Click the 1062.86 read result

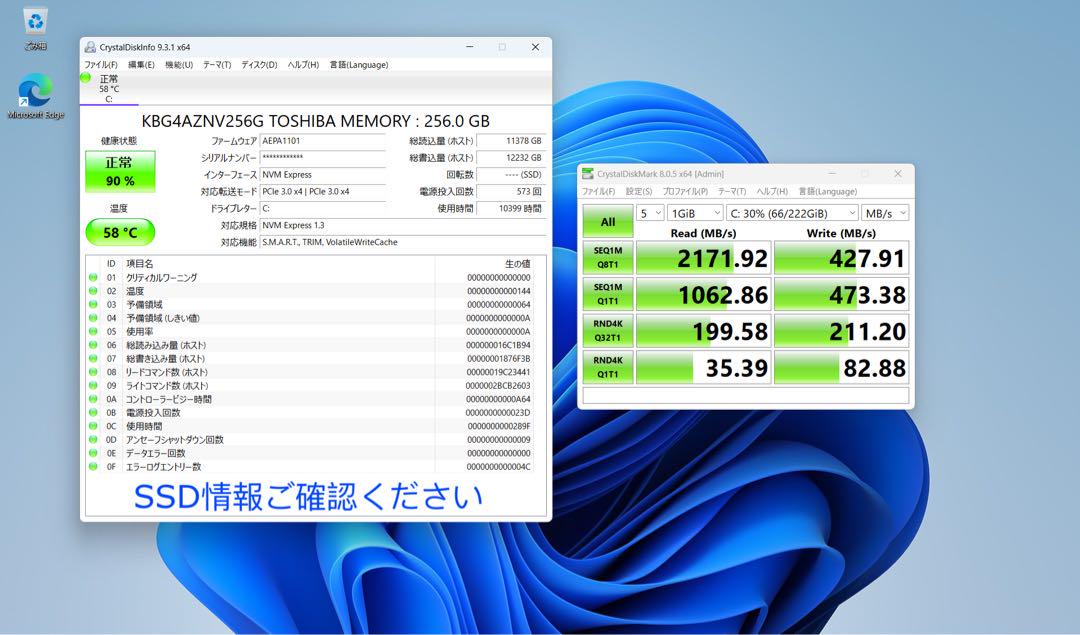703,294
